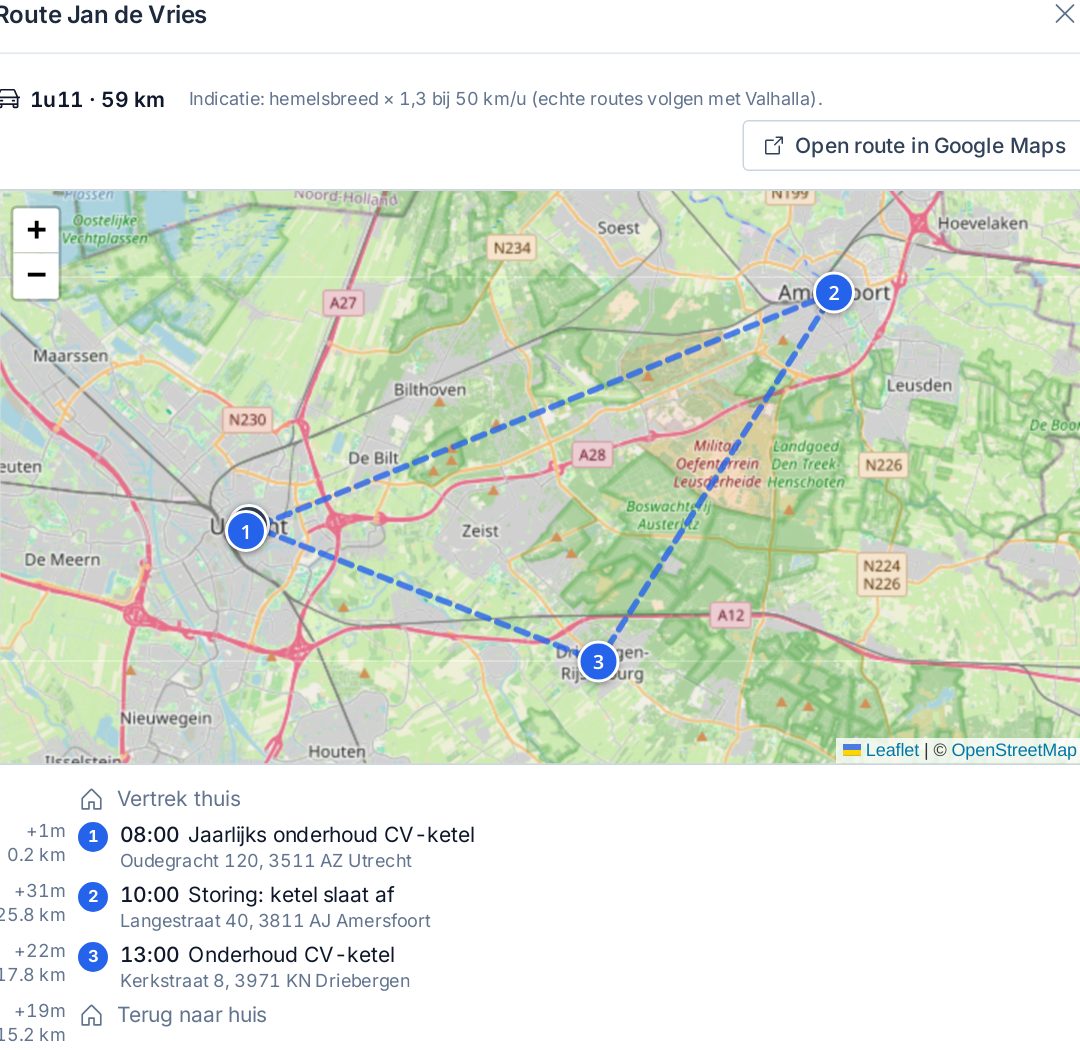Click 'Vertrek thuis' label

(x=179, y=799)
